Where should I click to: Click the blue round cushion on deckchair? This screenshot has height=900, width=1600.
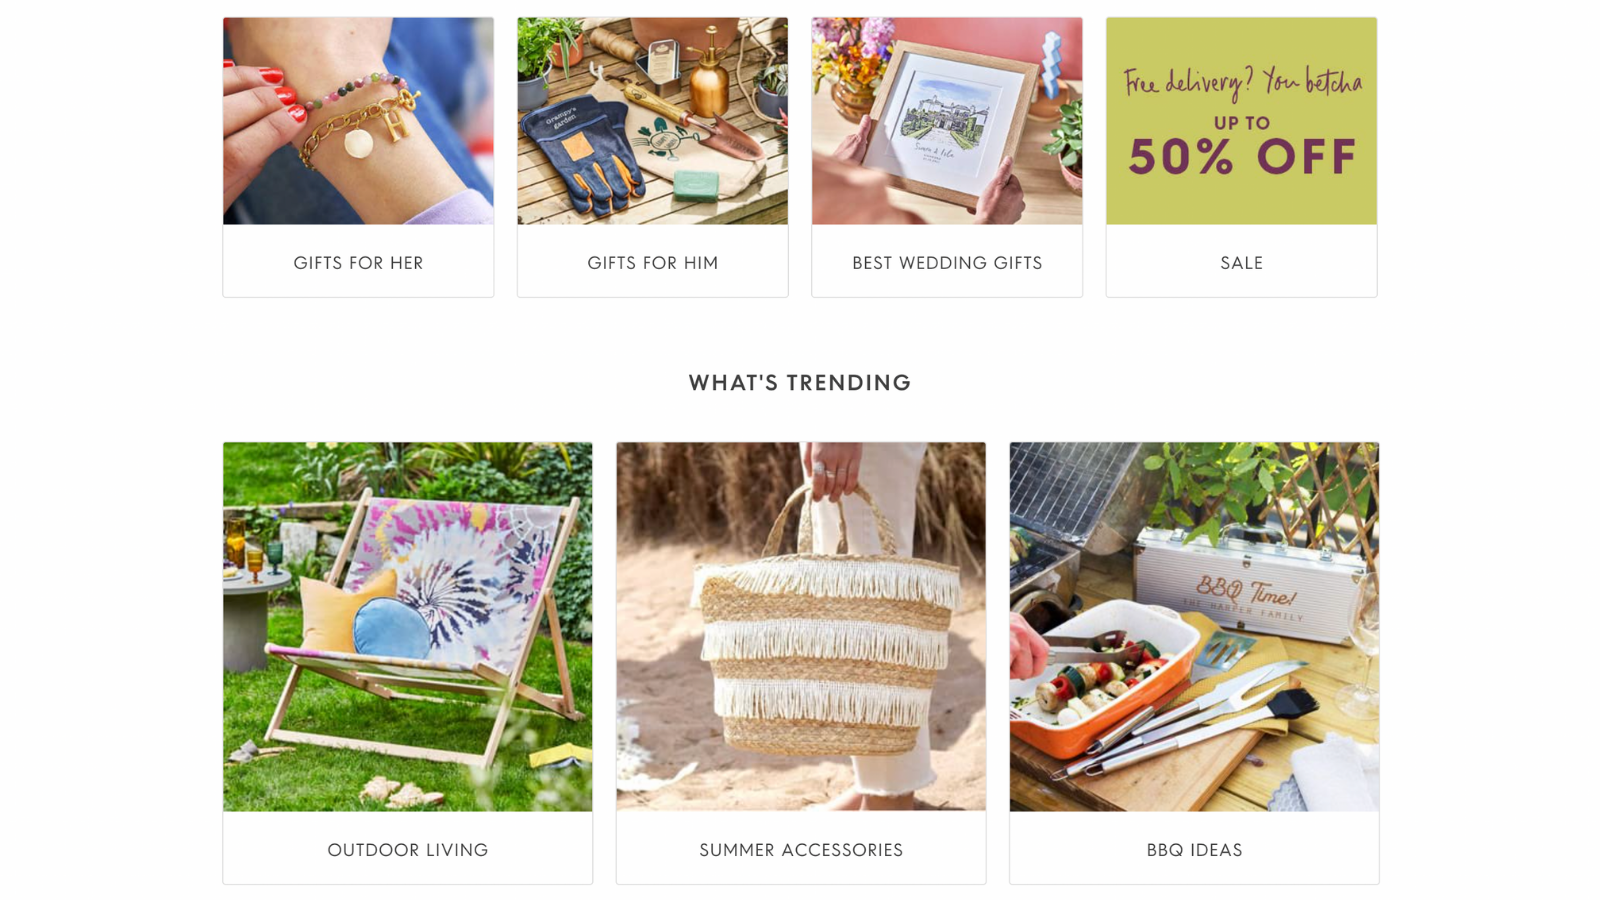(392, 628)
